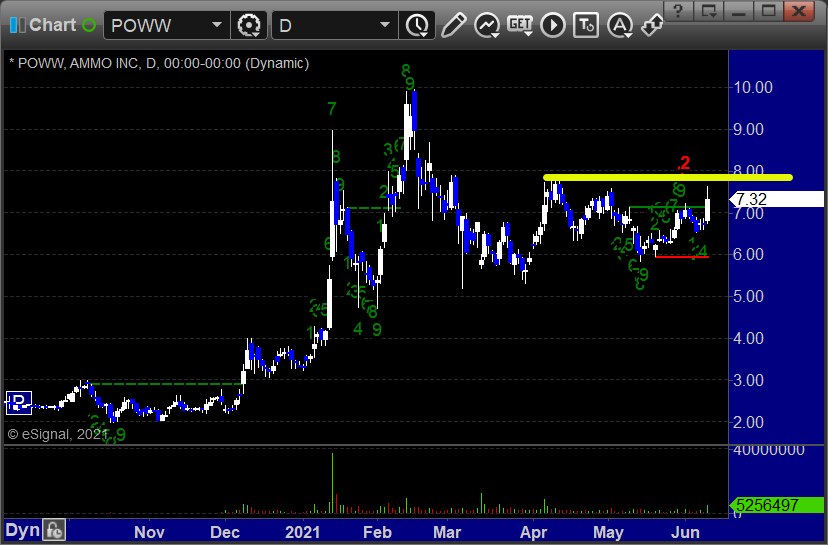The width and height of the screenshot is (828, 545).
Task: Open the symbol settings gear menu
Action: point(249,25)
